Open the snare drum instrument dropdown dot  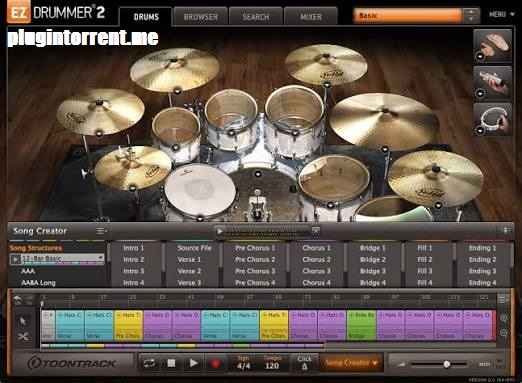pyautogui.click(x=200, y=218)
